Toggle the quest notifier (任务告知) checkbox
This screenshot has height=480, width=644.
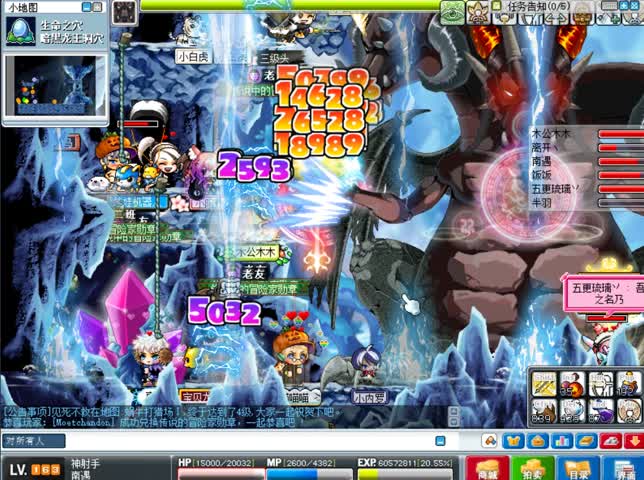497,6
